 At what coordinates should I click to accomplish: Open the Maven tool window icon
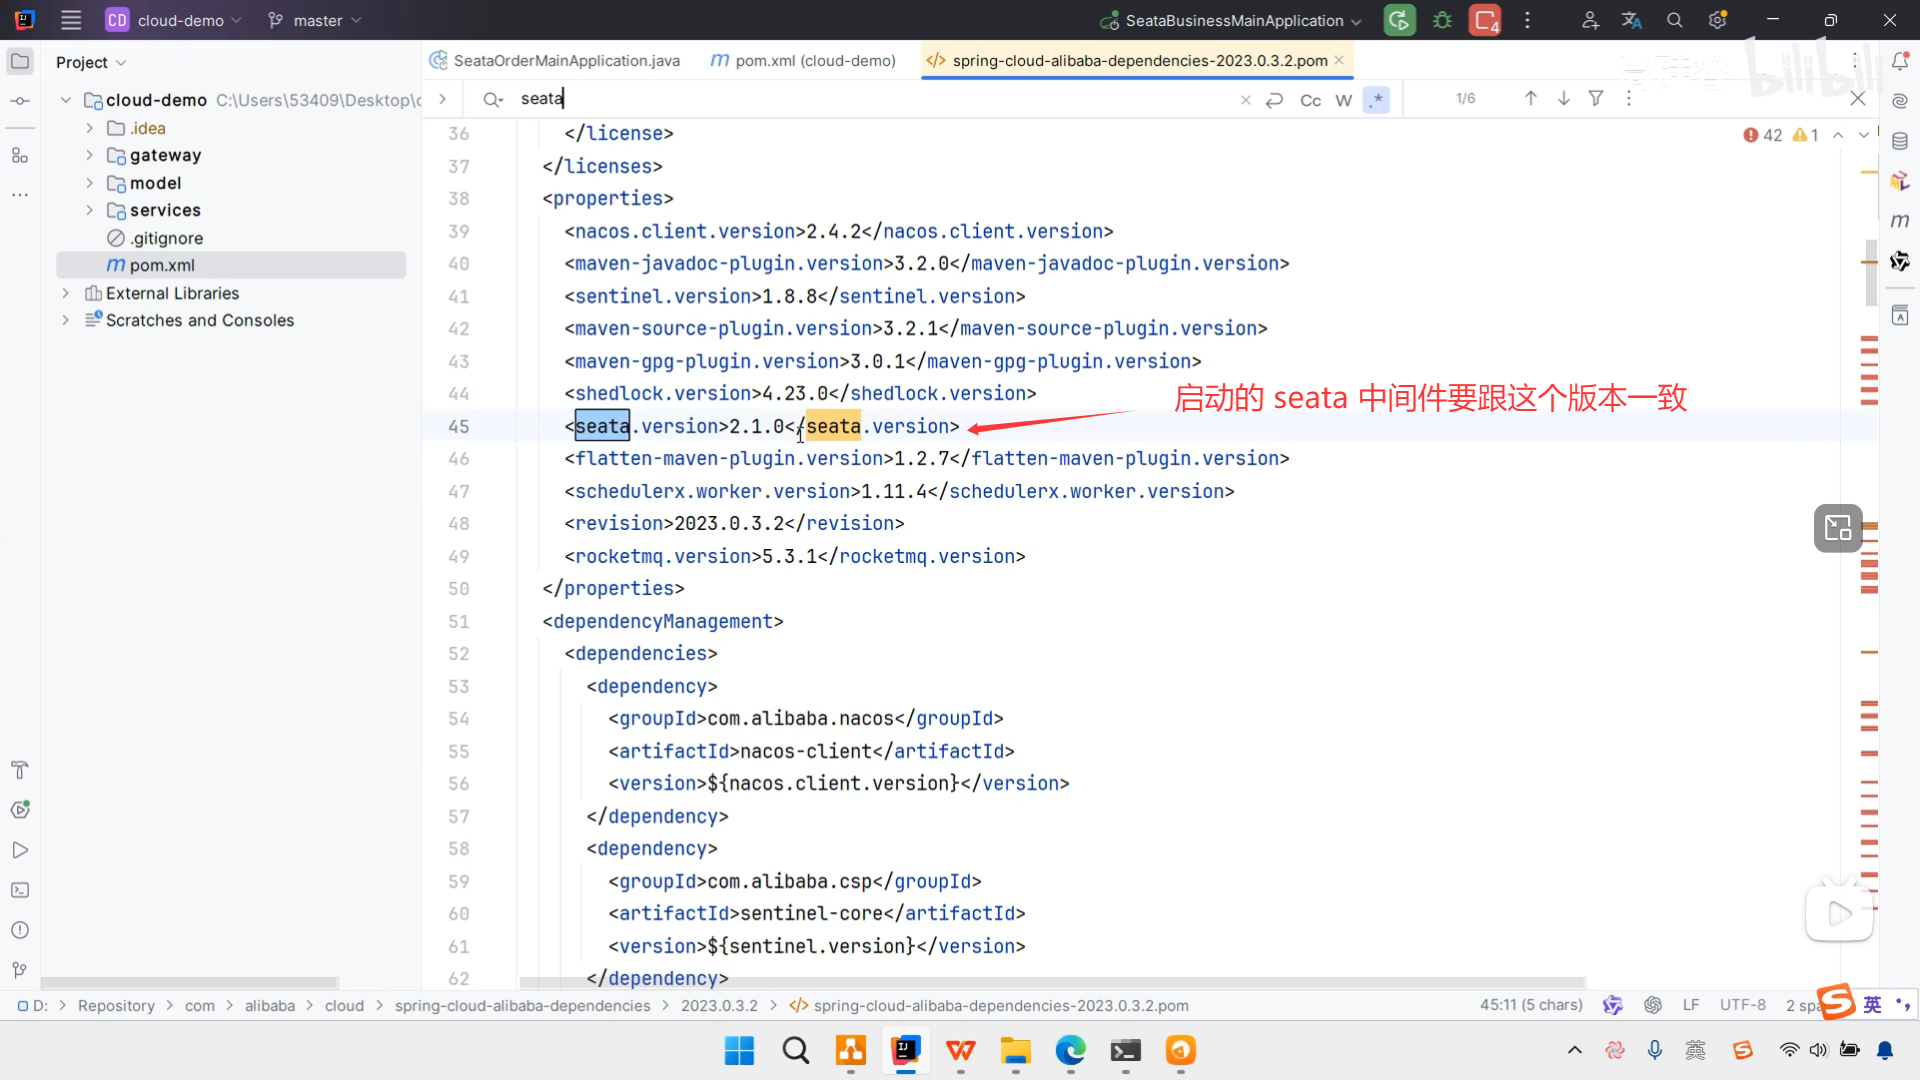pyautogui.click(x=1900, y=220)
